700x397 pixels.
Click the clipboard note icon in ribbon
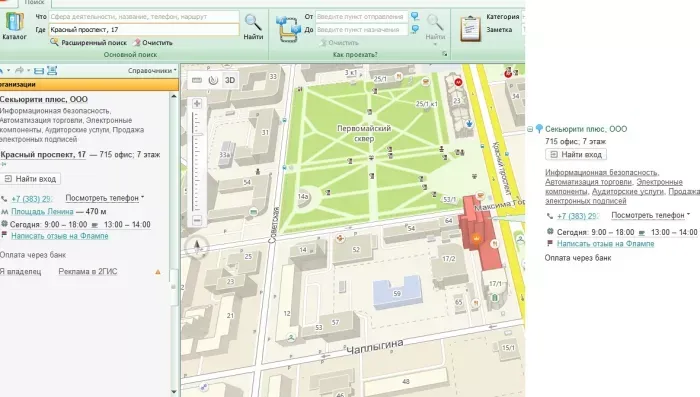(470, 29)
